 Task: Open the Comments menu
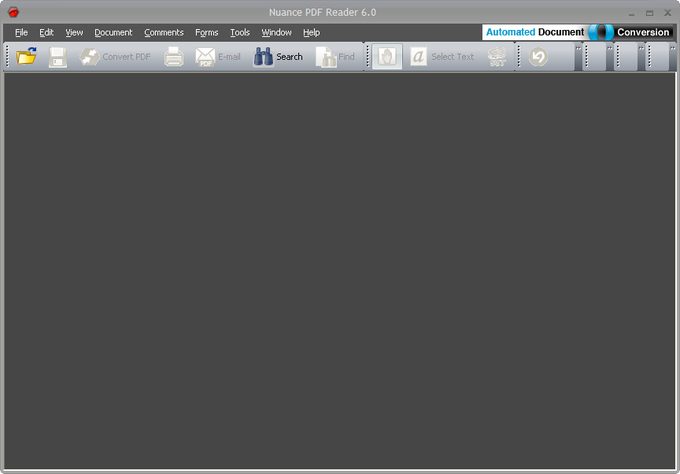tap(164, 33)
